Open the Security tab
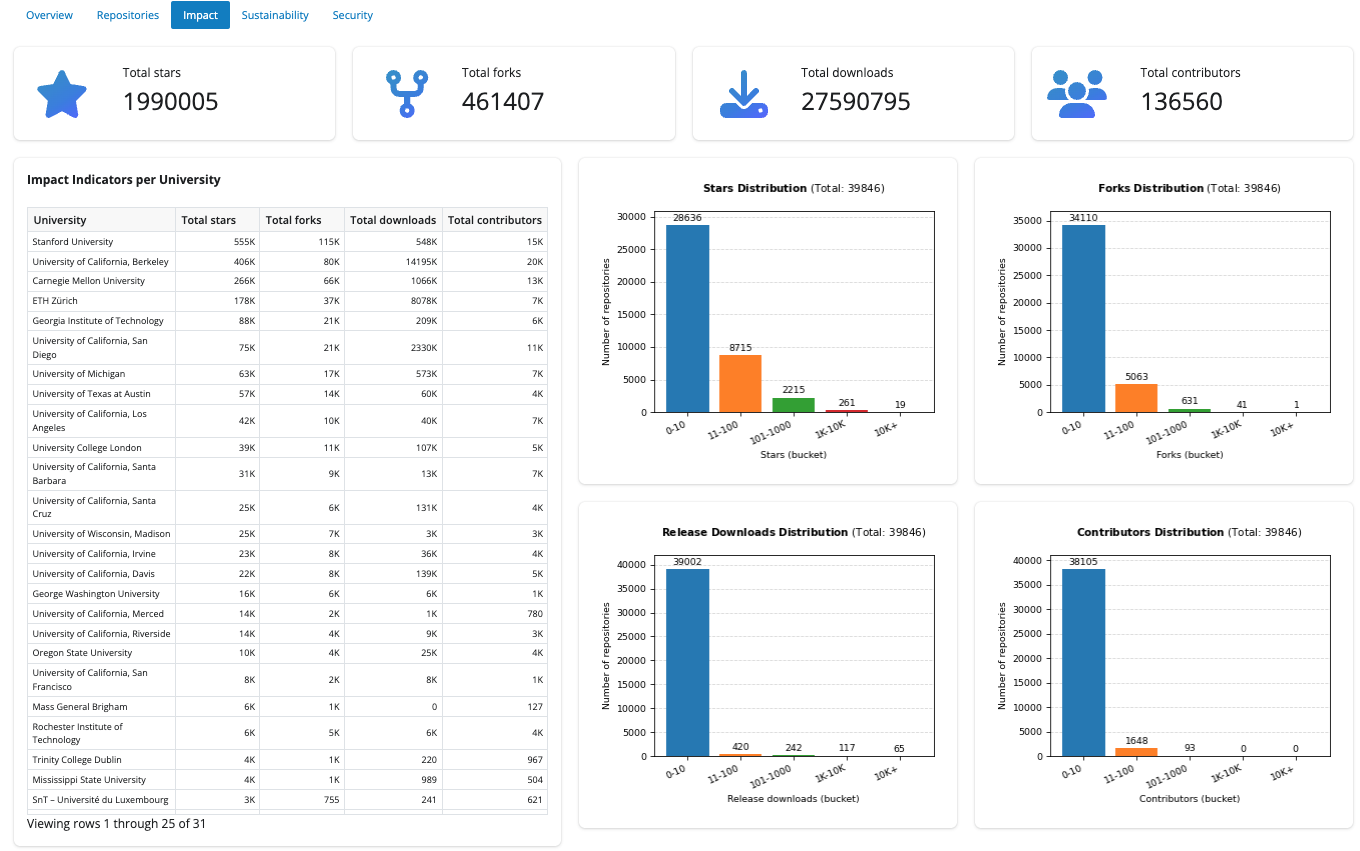Viewport: 1360px width, 851px height. coord(352,15)
